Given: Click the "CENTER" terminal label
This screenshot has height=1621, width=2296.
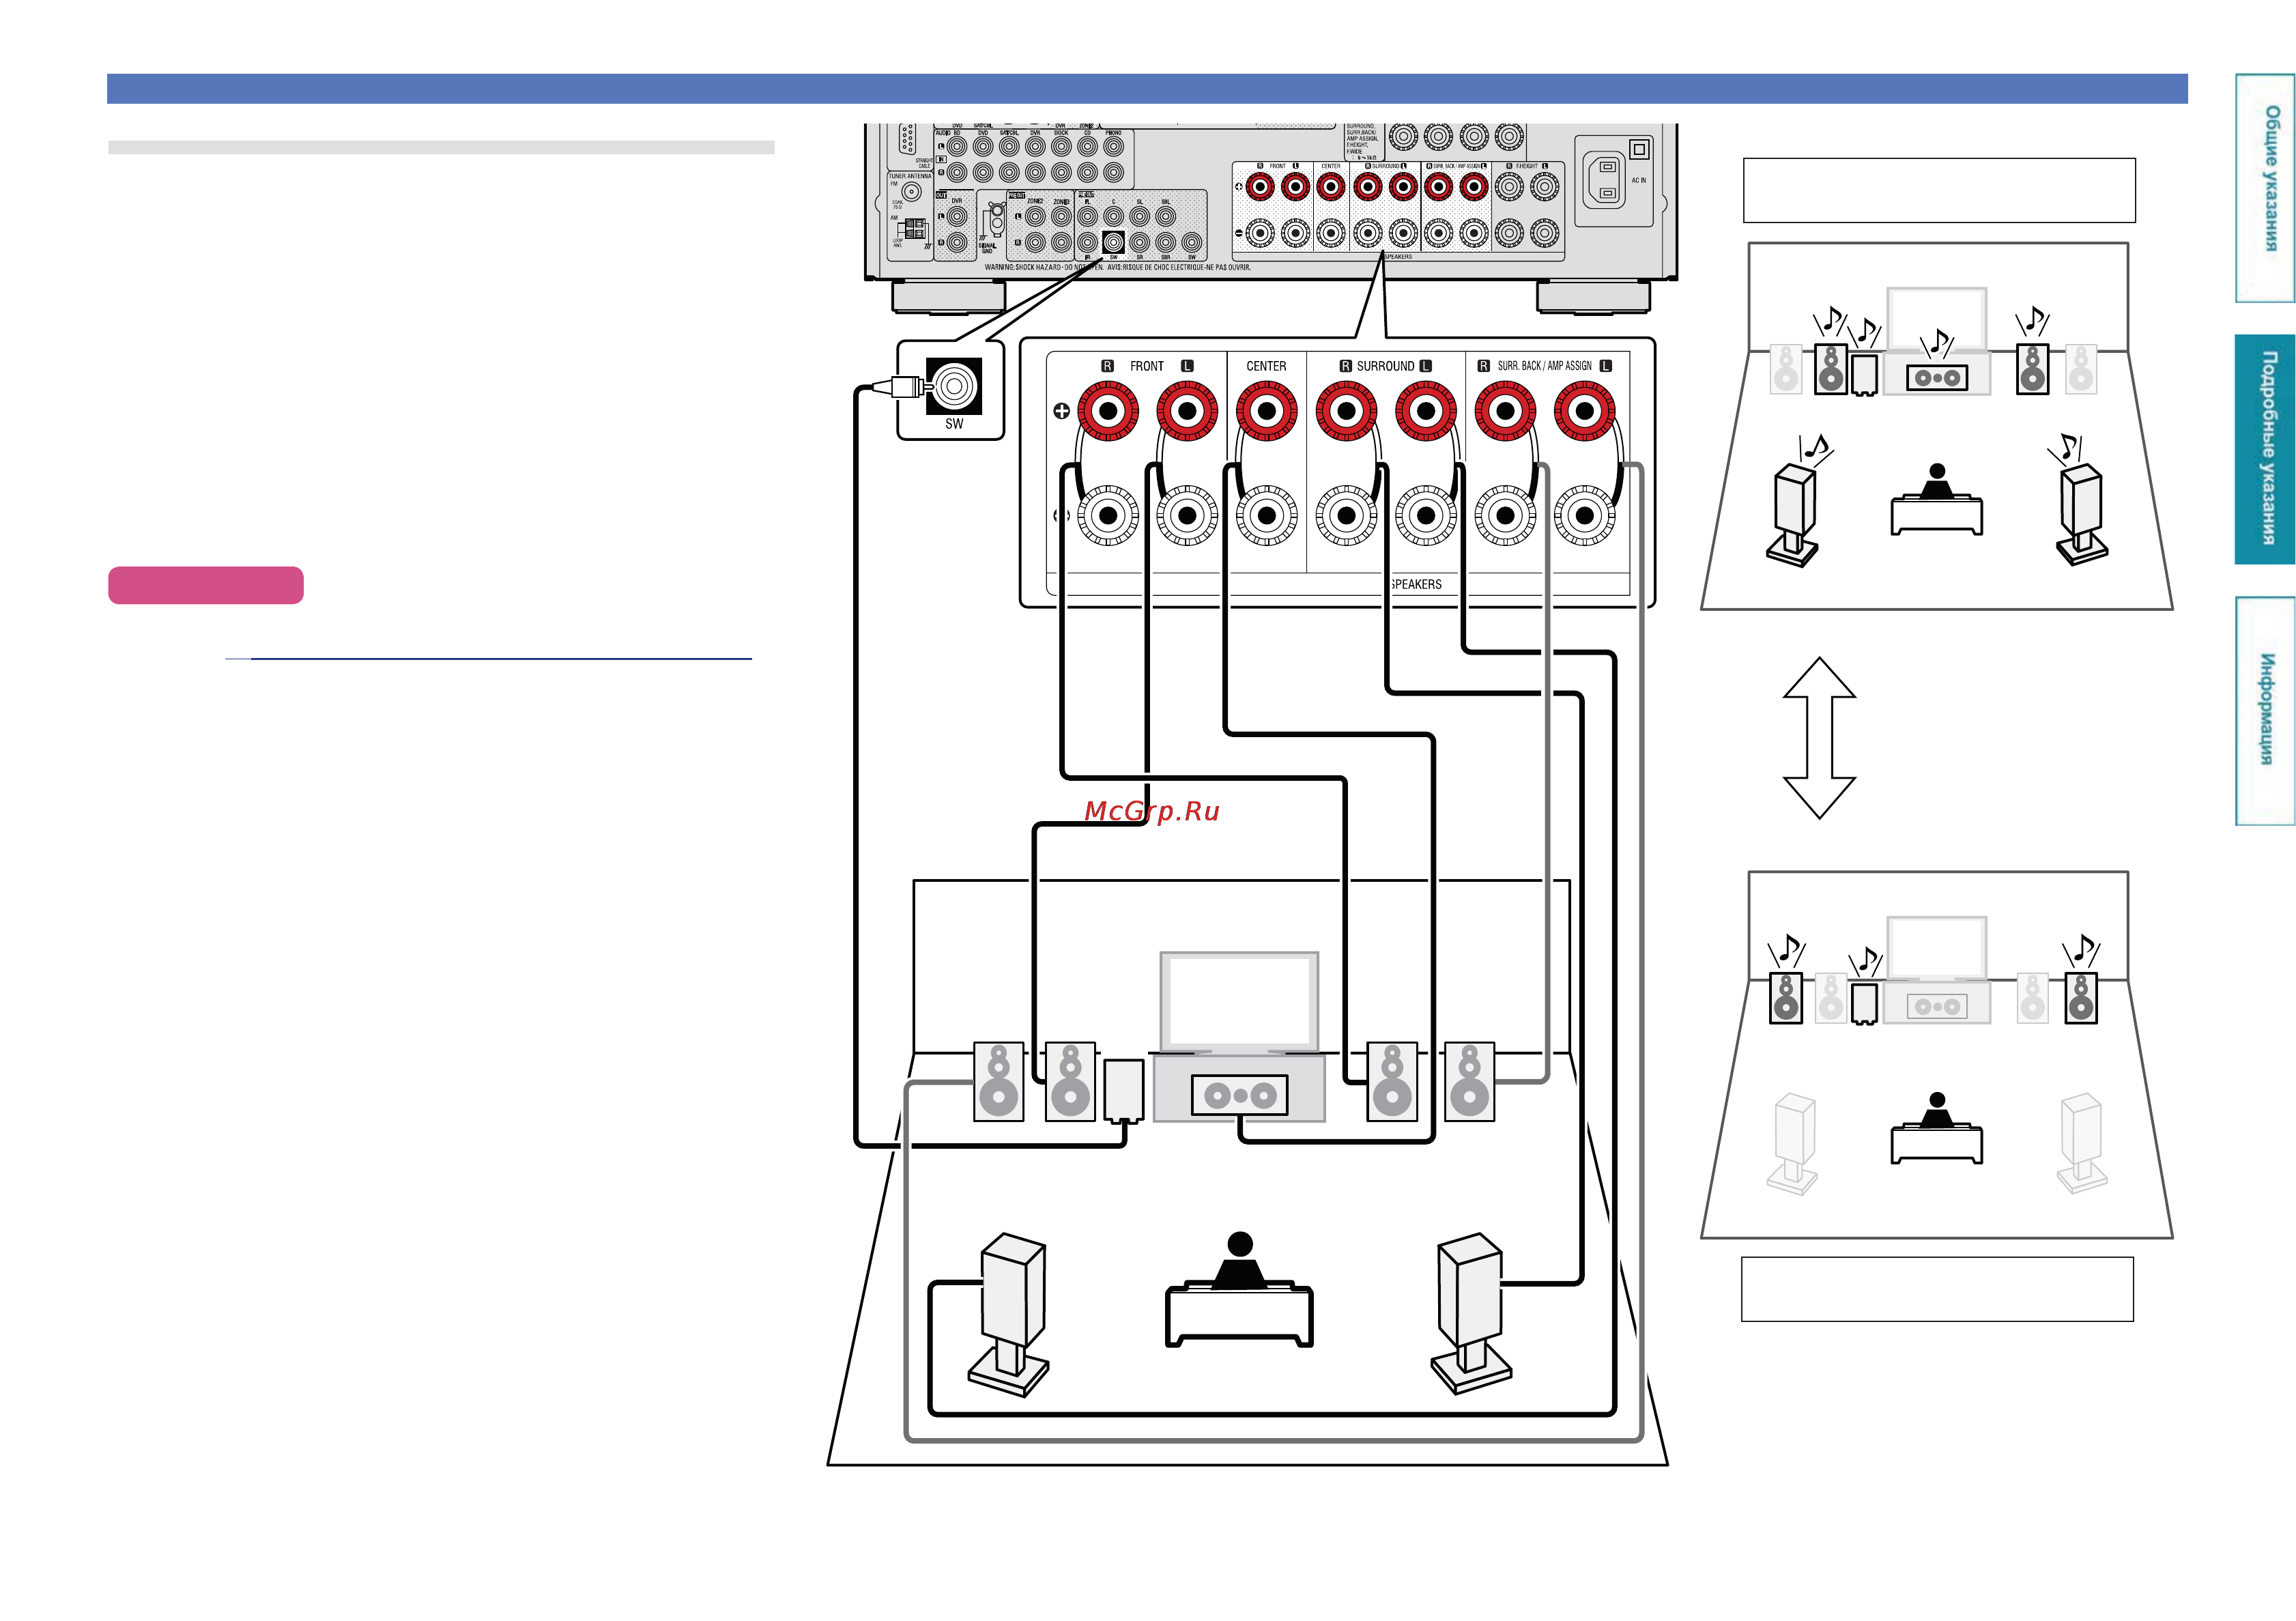Looking at the screenshot, I should [x=1266, y=366].
